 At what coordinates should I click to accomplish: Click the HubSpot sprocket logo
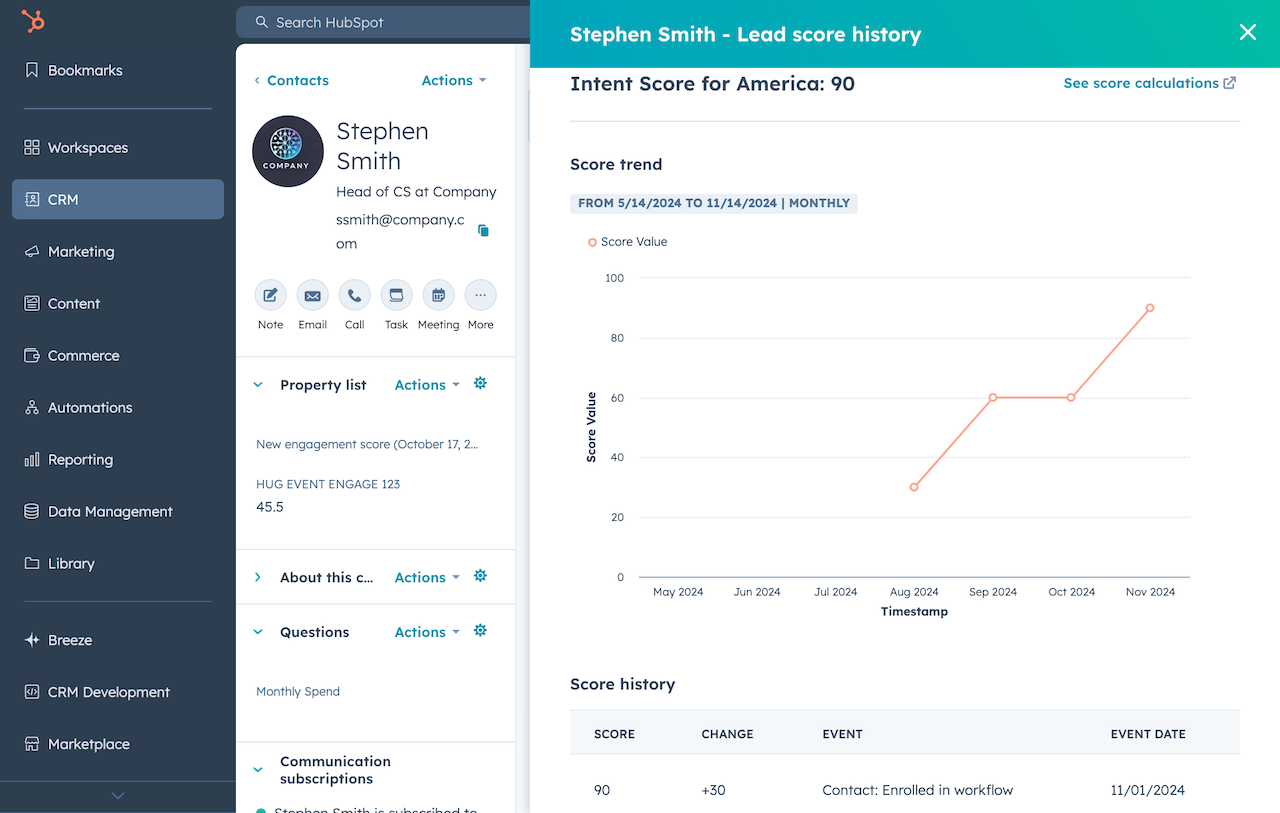33,22
